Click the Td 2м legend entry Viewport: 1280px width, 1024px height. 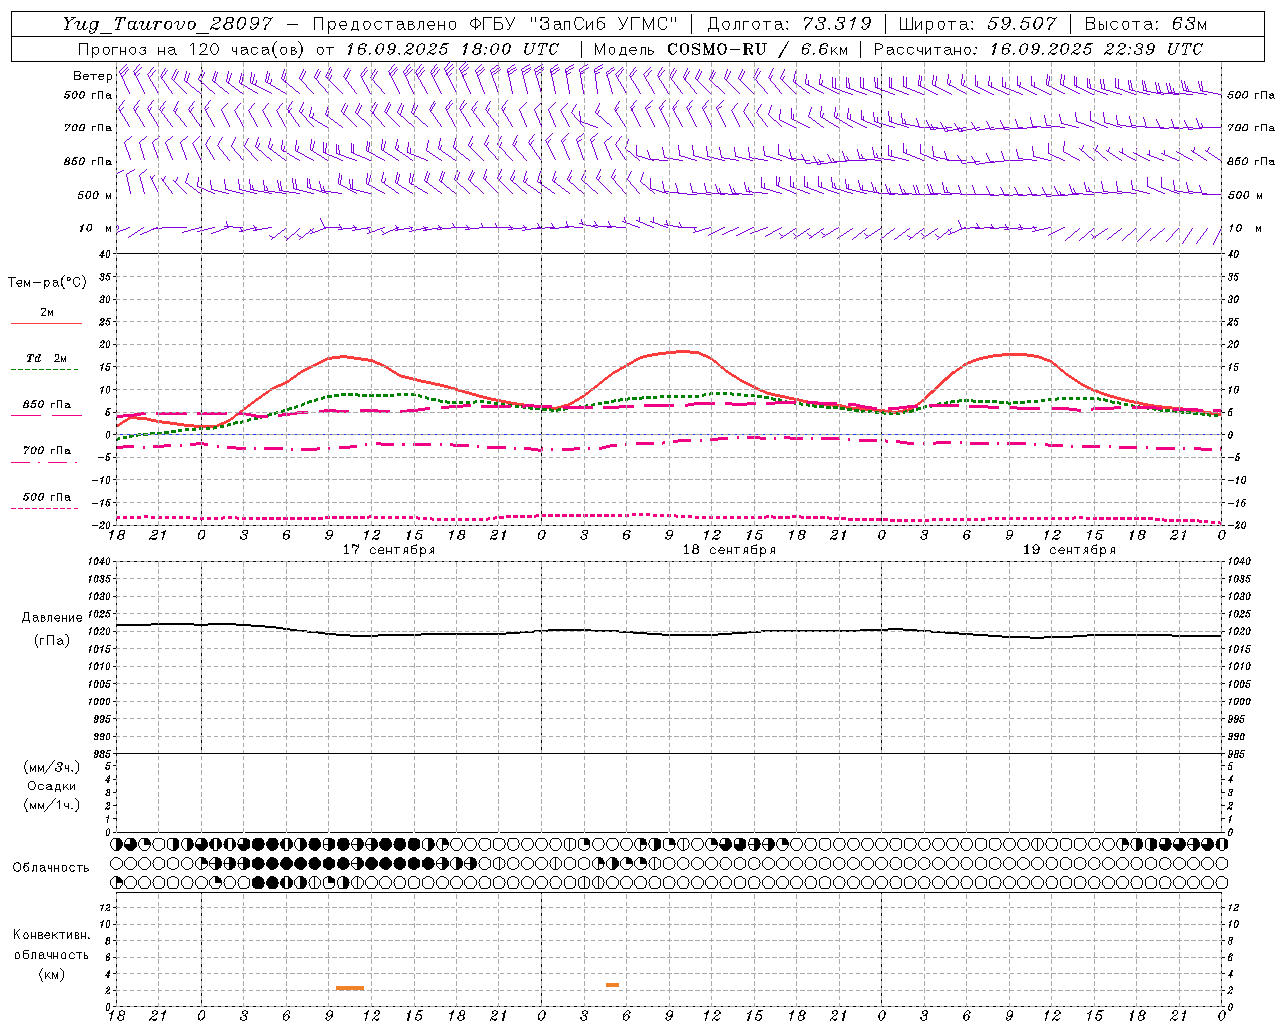tap(47, 358)
